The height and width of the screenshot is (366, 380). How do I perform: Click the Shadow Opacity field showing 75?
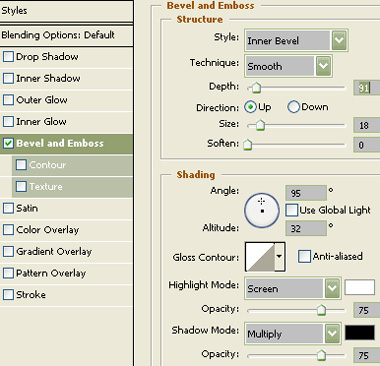[367, 355]
